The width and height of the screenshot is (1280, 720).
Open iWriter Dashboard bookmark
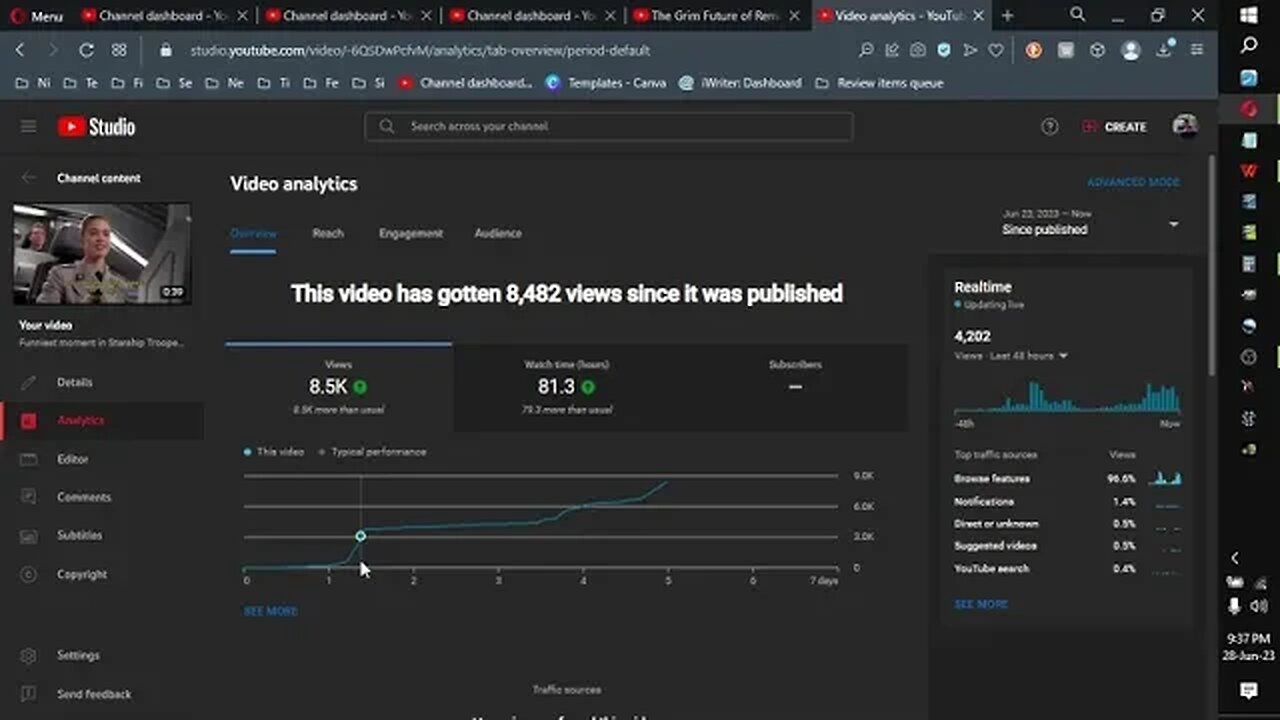[x=740, y=83]
